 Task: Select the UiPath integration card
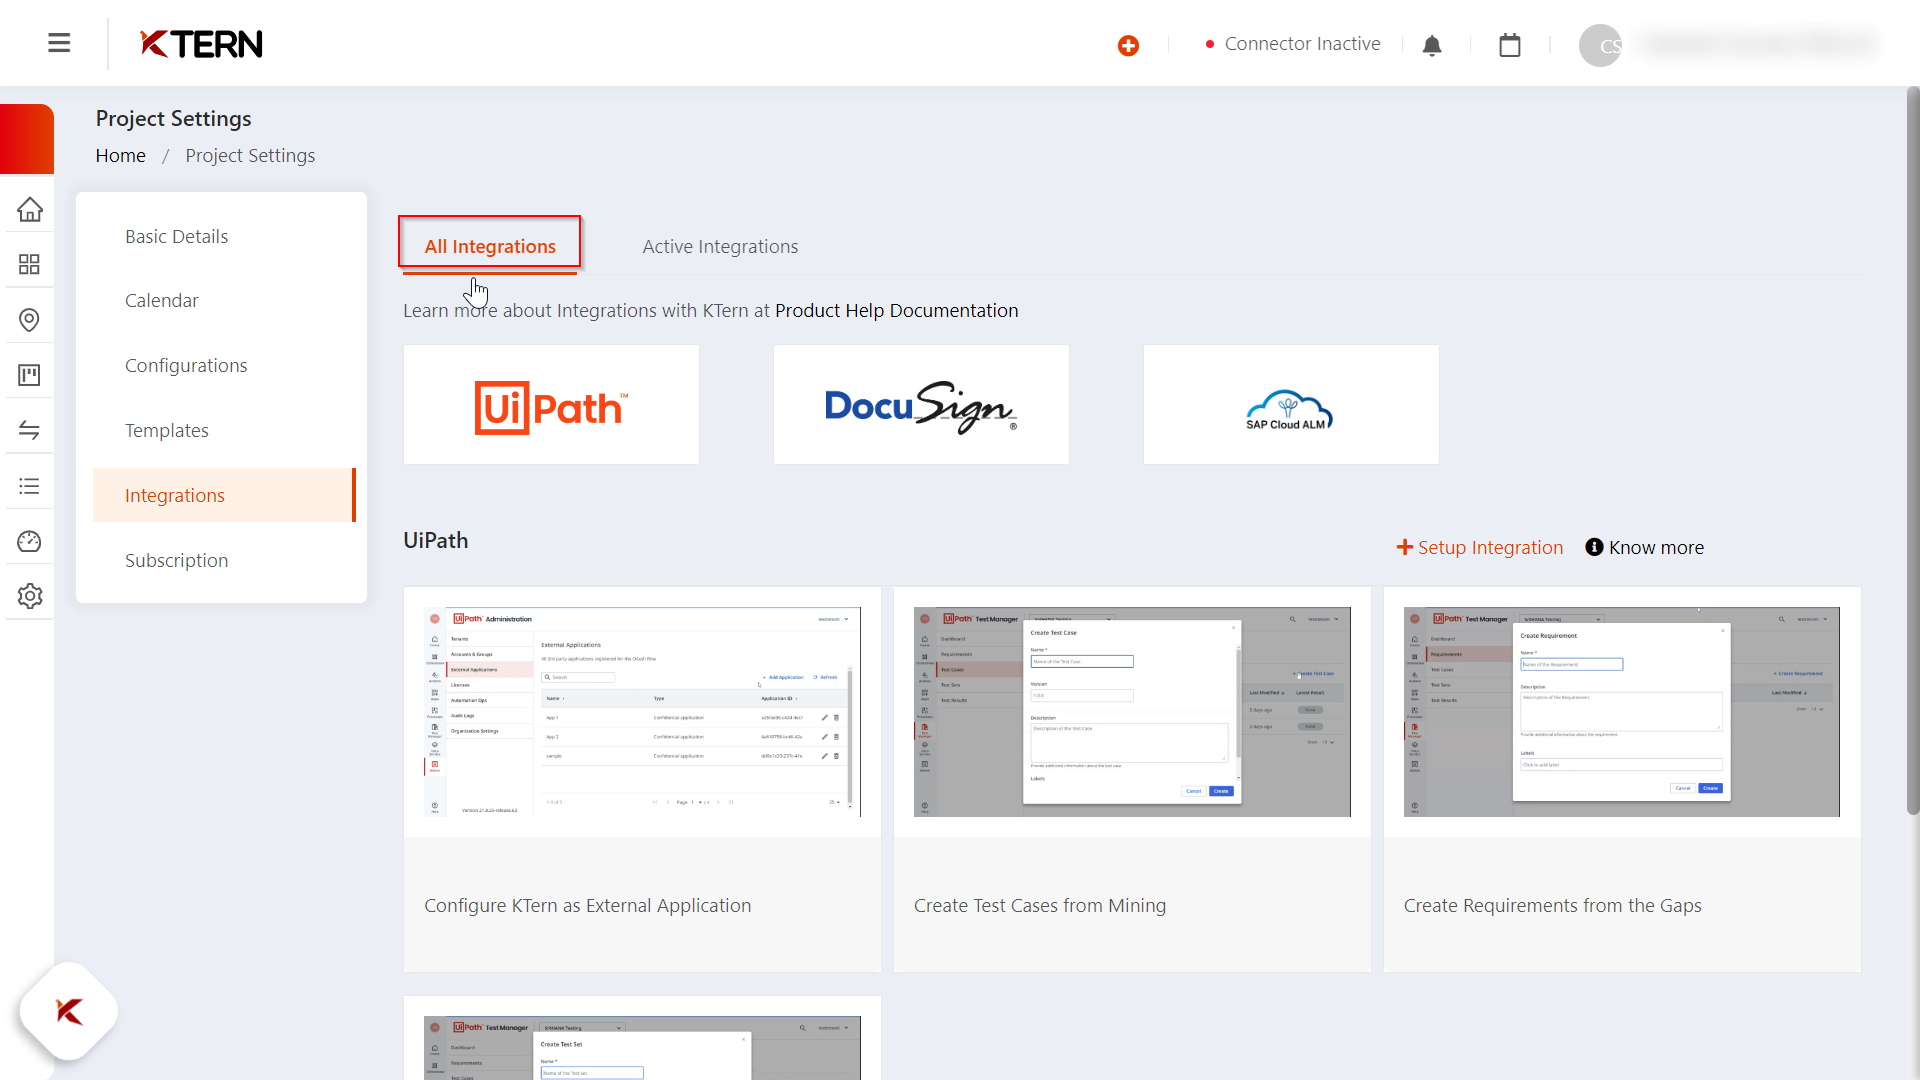[x=551, y=405]
